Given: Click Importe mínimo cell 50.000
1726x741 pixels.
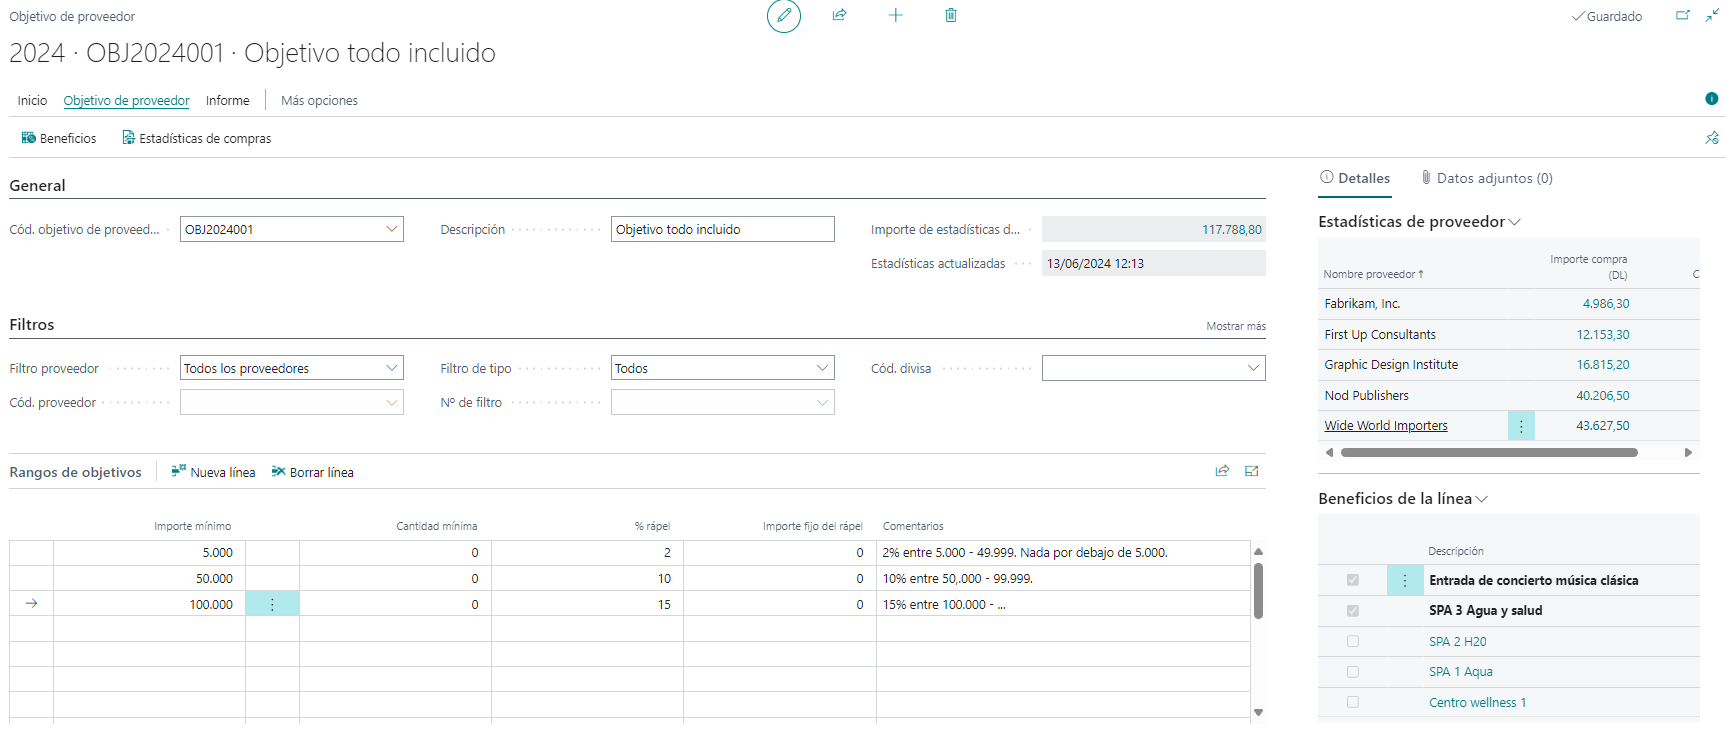Looking at the screenshot, I should tap(149, 579).
